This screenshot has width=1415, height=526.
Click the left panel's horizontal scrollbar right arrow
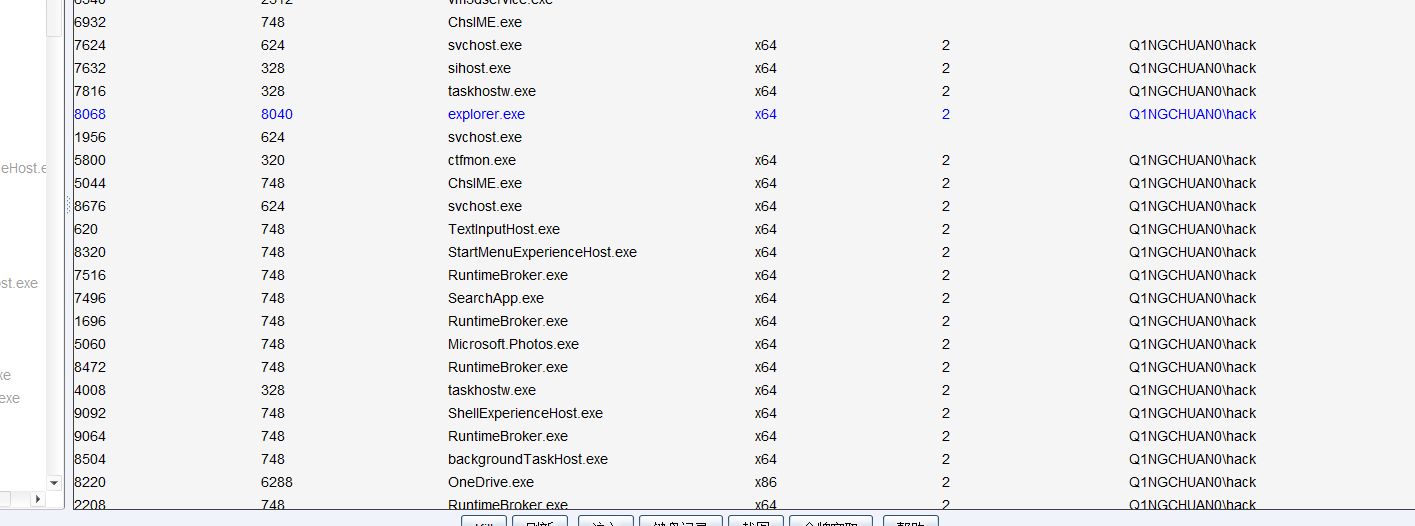click(x=39, y=498)
